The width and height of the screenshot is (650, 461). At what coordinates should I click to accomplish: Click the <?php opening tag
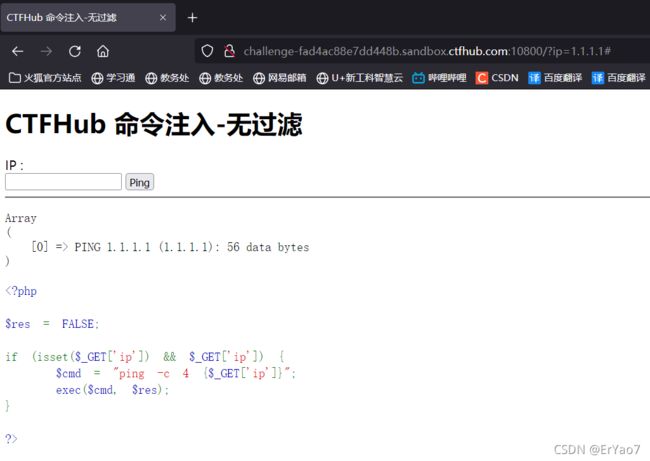pos(21,291)
